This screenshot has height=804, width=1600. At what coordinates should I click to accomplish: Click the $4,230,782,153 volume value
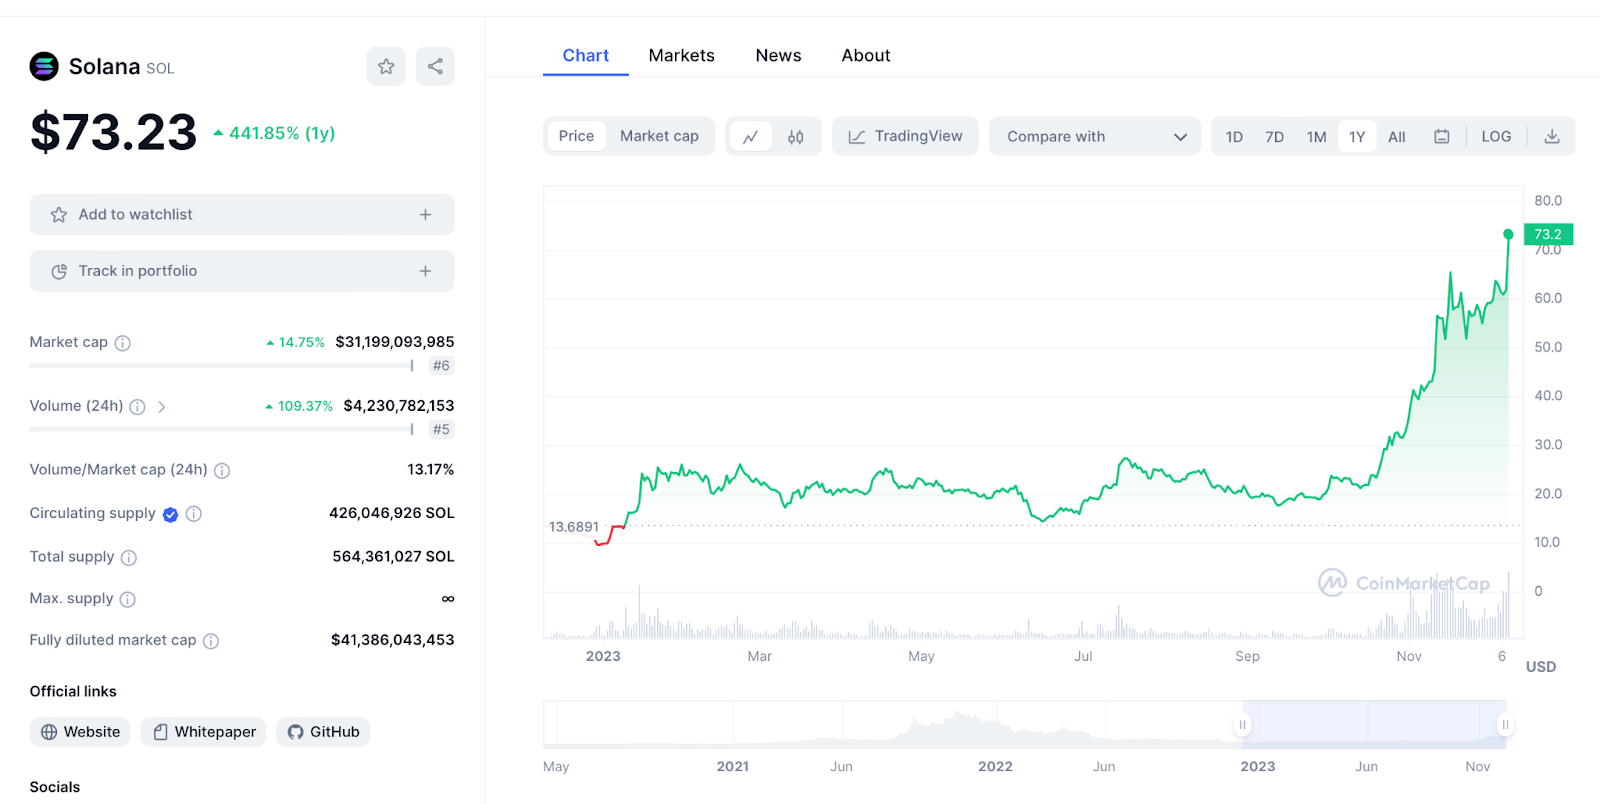[x=399, y=406]
